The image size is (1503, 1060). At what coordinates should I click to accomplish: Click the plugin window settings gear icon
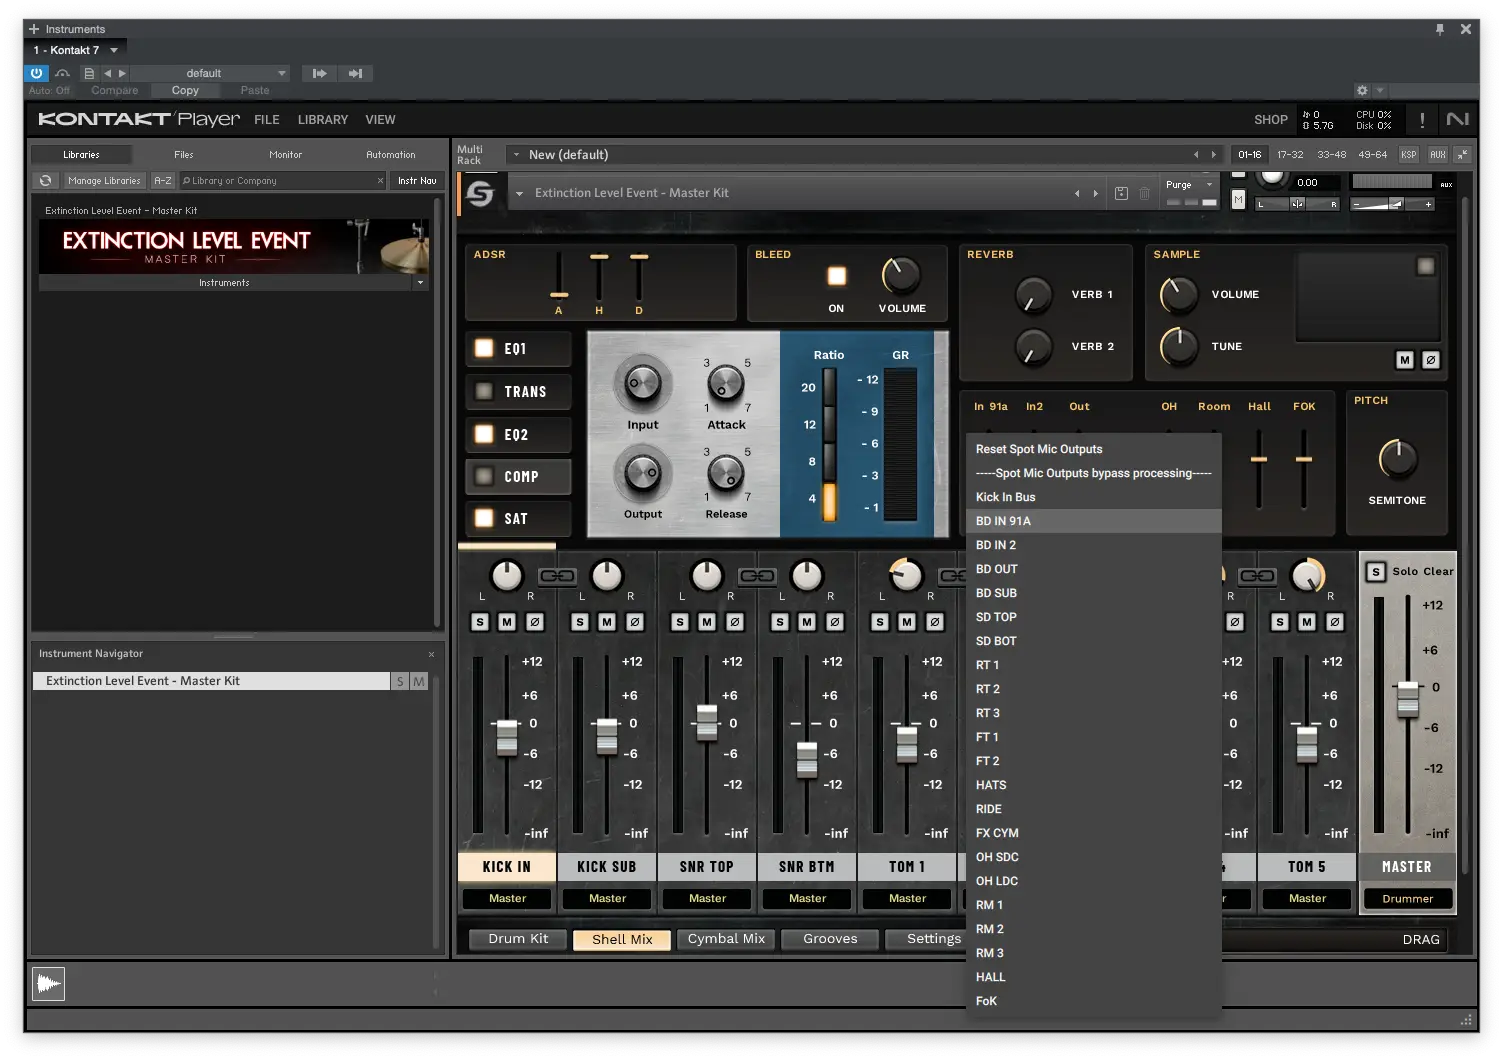[1361, 90]
